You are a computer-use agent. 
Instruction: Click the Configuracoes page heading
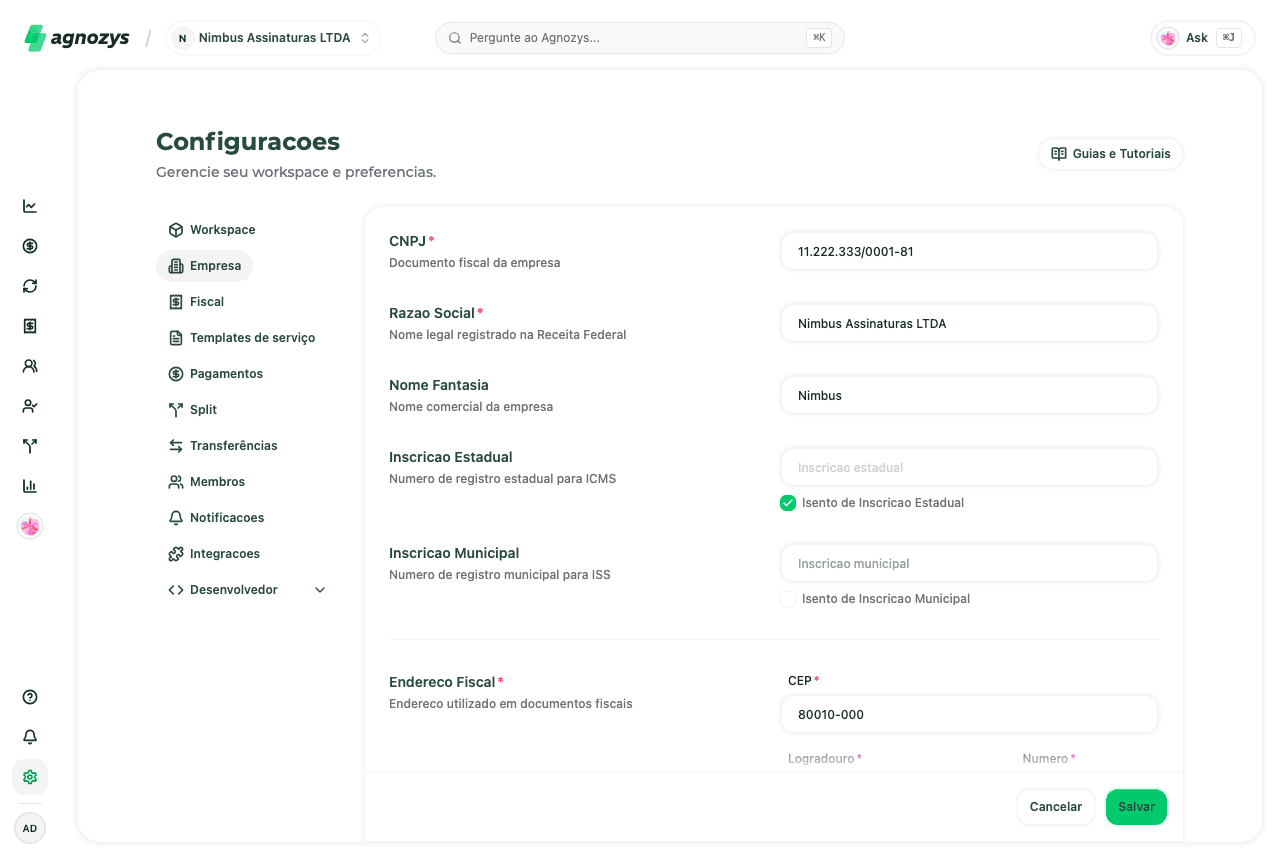click(248, 141)
